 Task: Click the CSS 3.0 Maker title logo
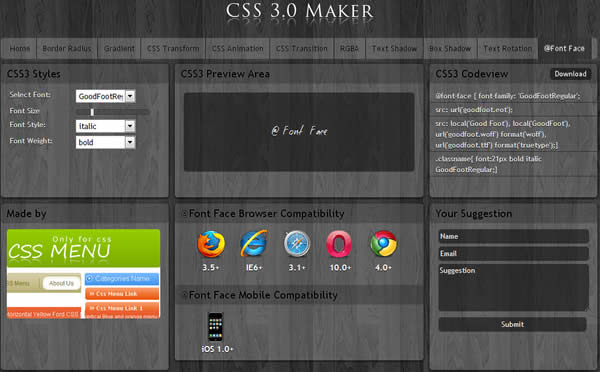(x=300, y=11)
